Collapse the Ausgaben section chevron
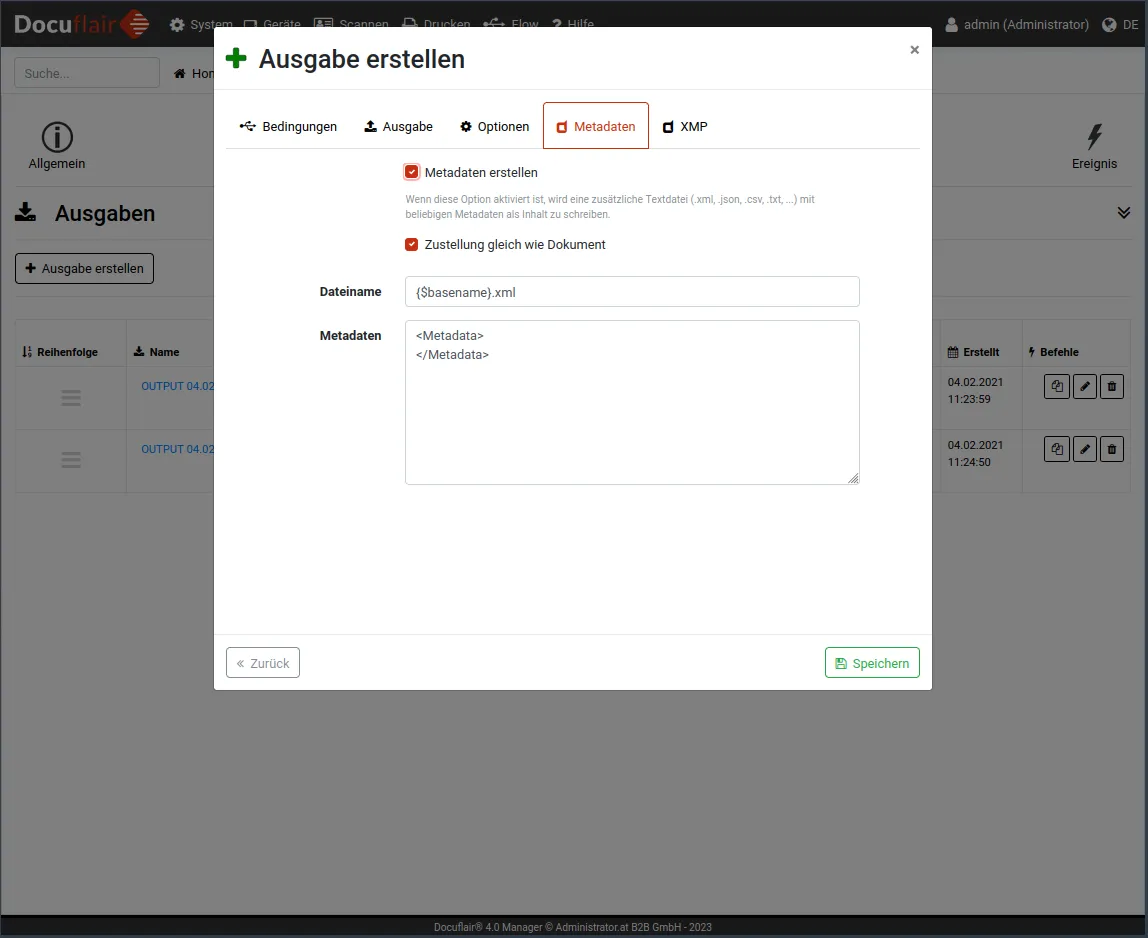 [1123, 213]
